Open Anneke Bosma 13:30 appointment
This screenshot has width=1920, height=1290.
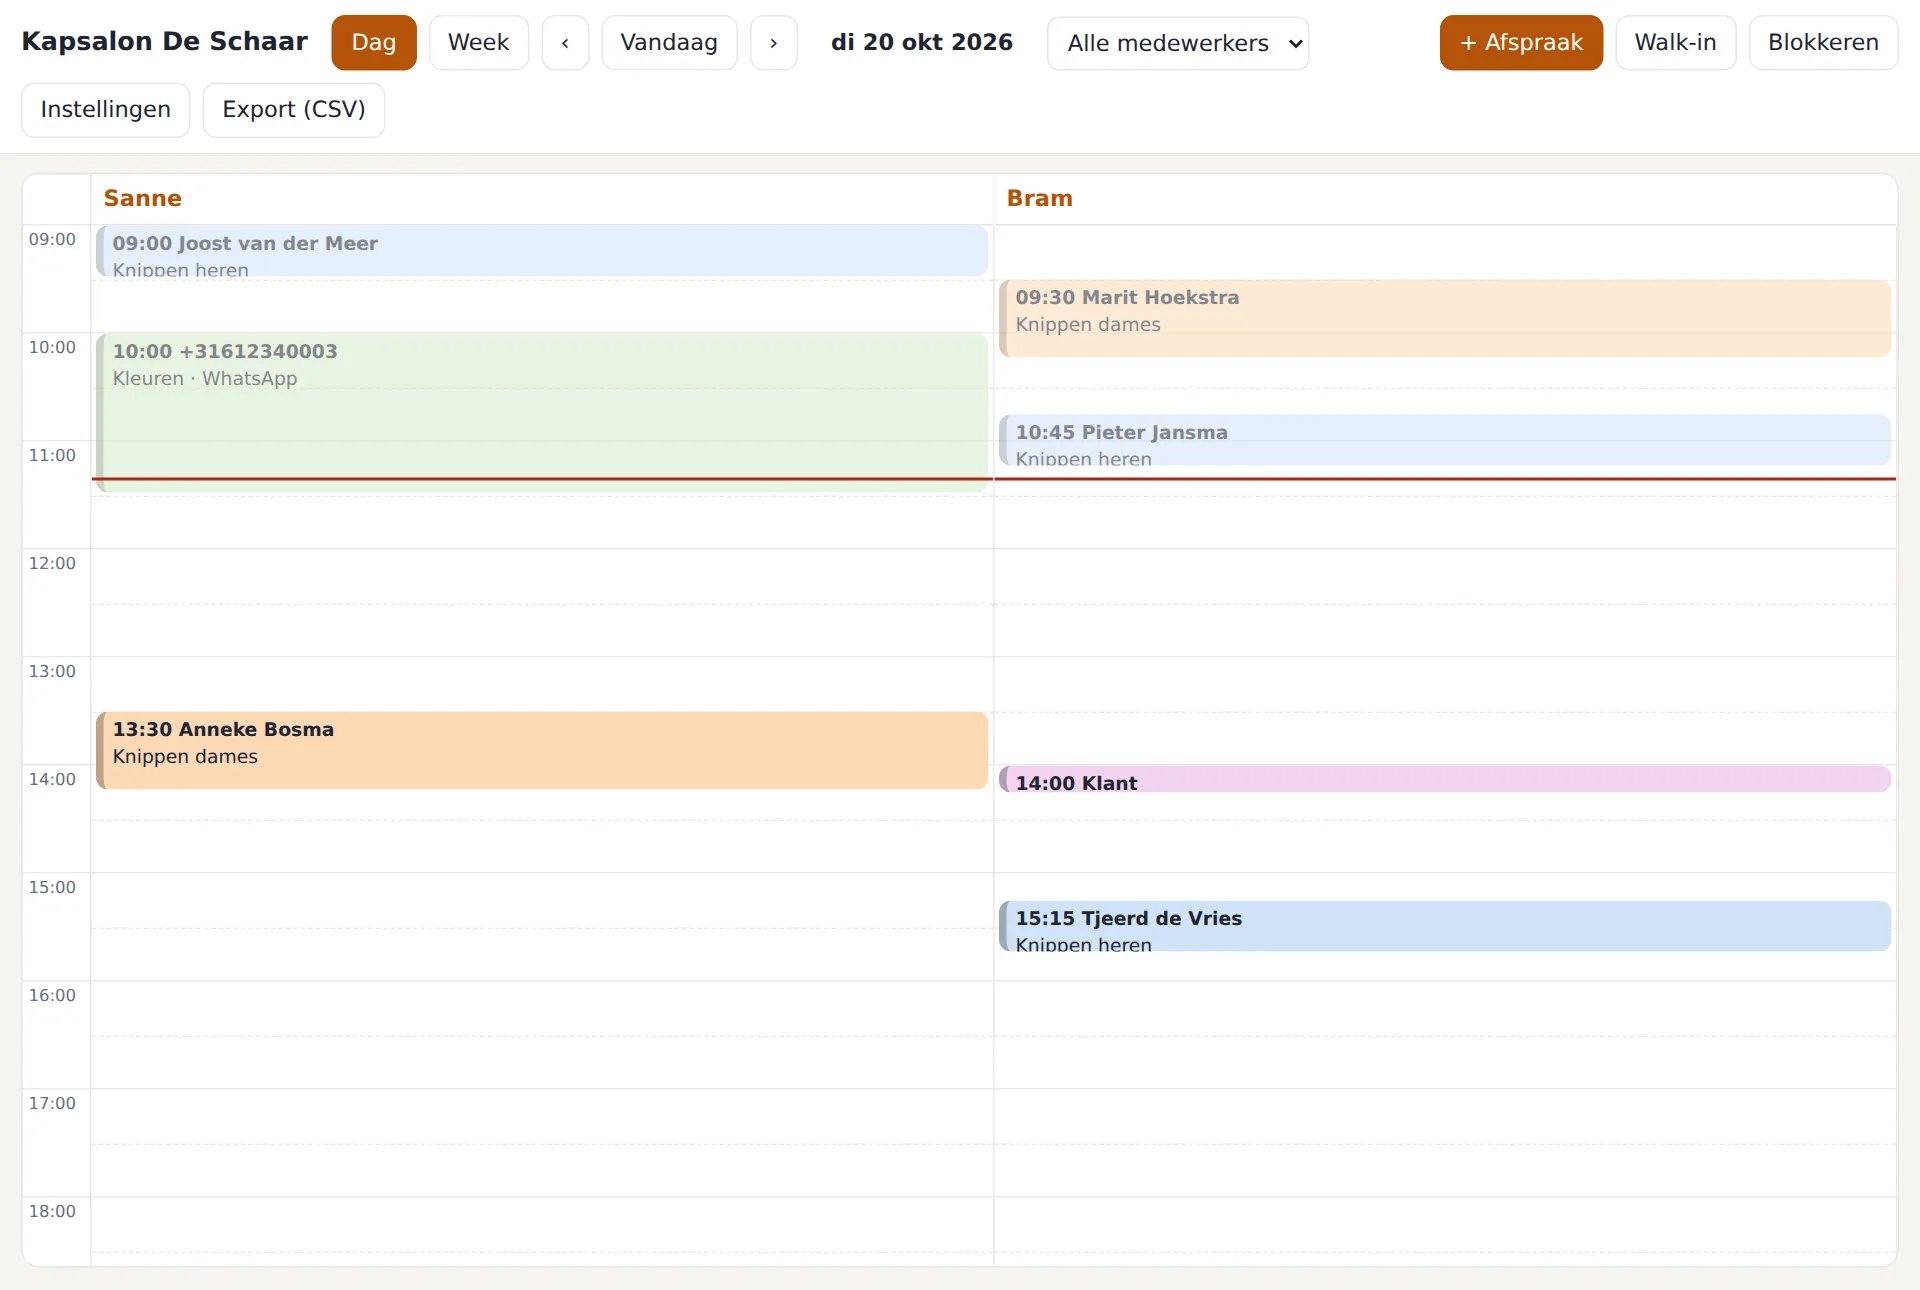542,750
